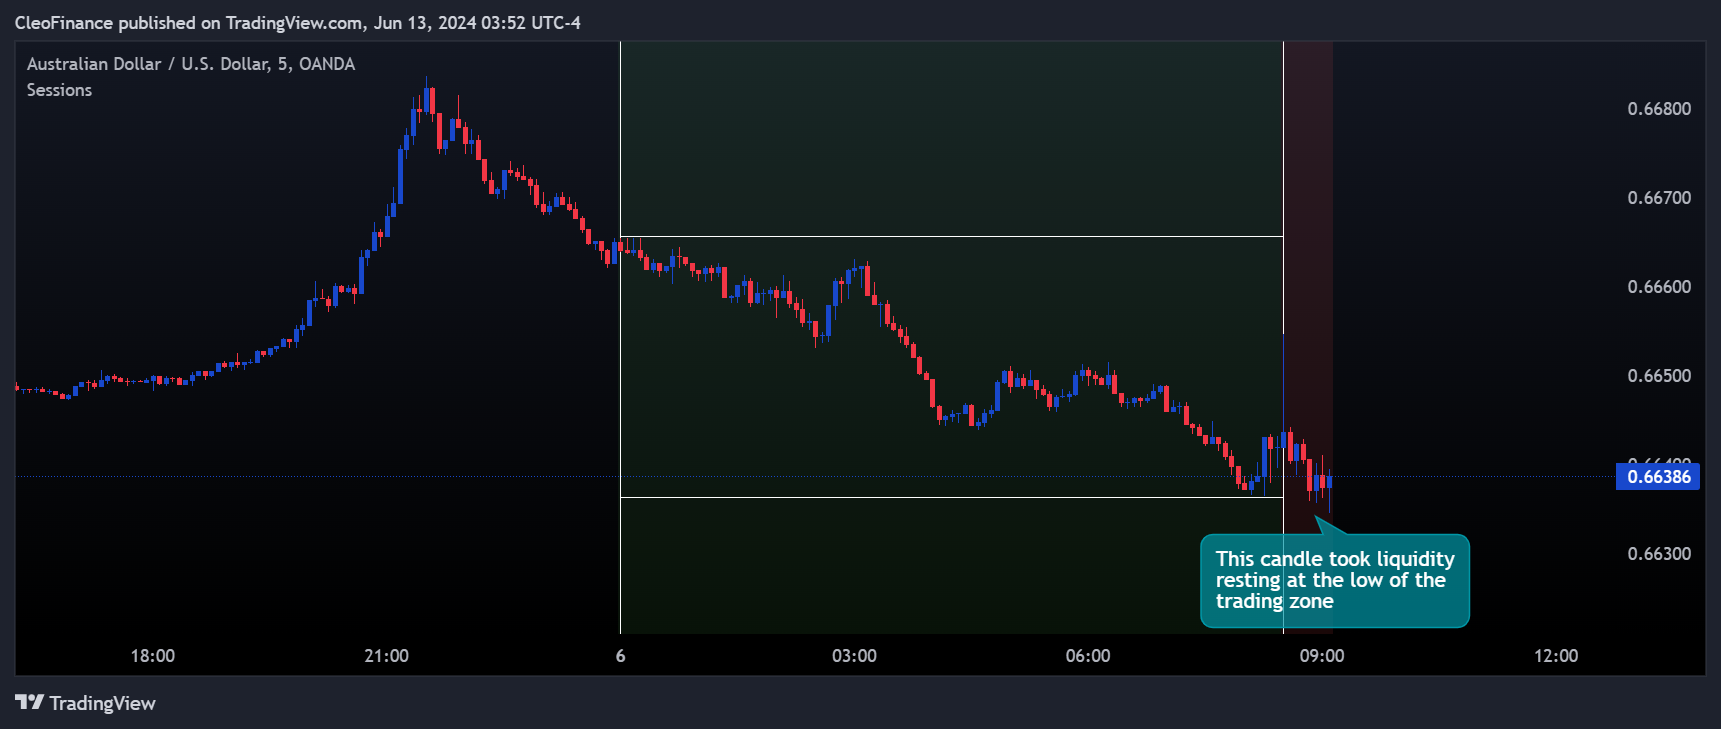Click the 21:00 time axis label
1721x729 pixels.
[x=386, y=656]
